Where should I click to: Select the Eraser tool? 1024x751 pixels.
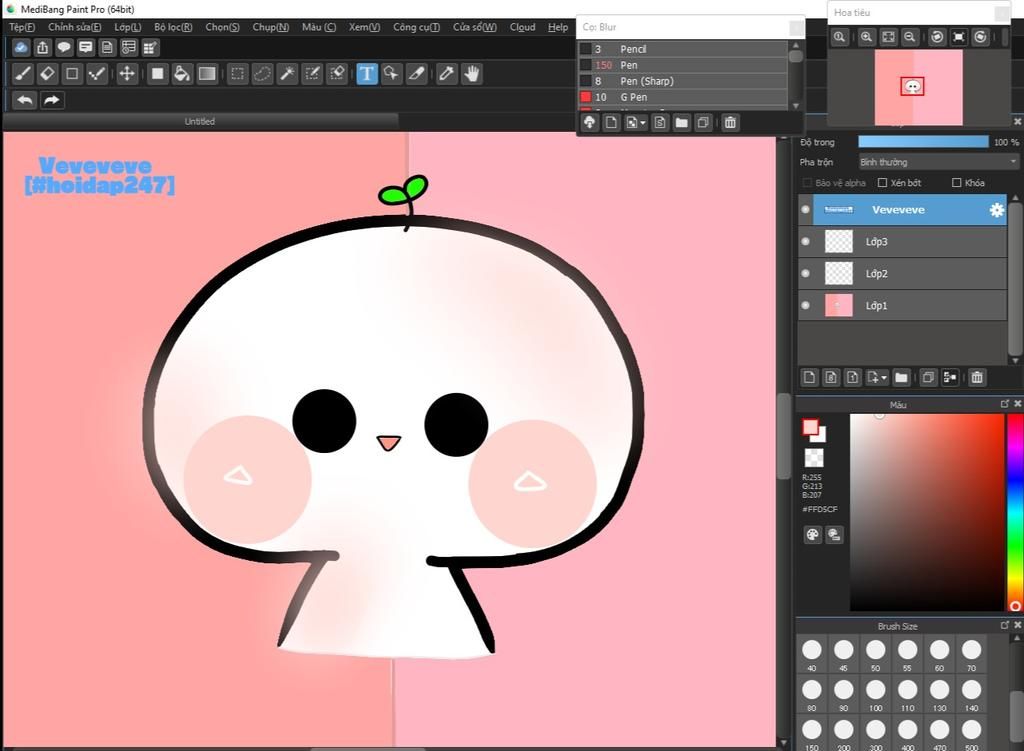47,74
